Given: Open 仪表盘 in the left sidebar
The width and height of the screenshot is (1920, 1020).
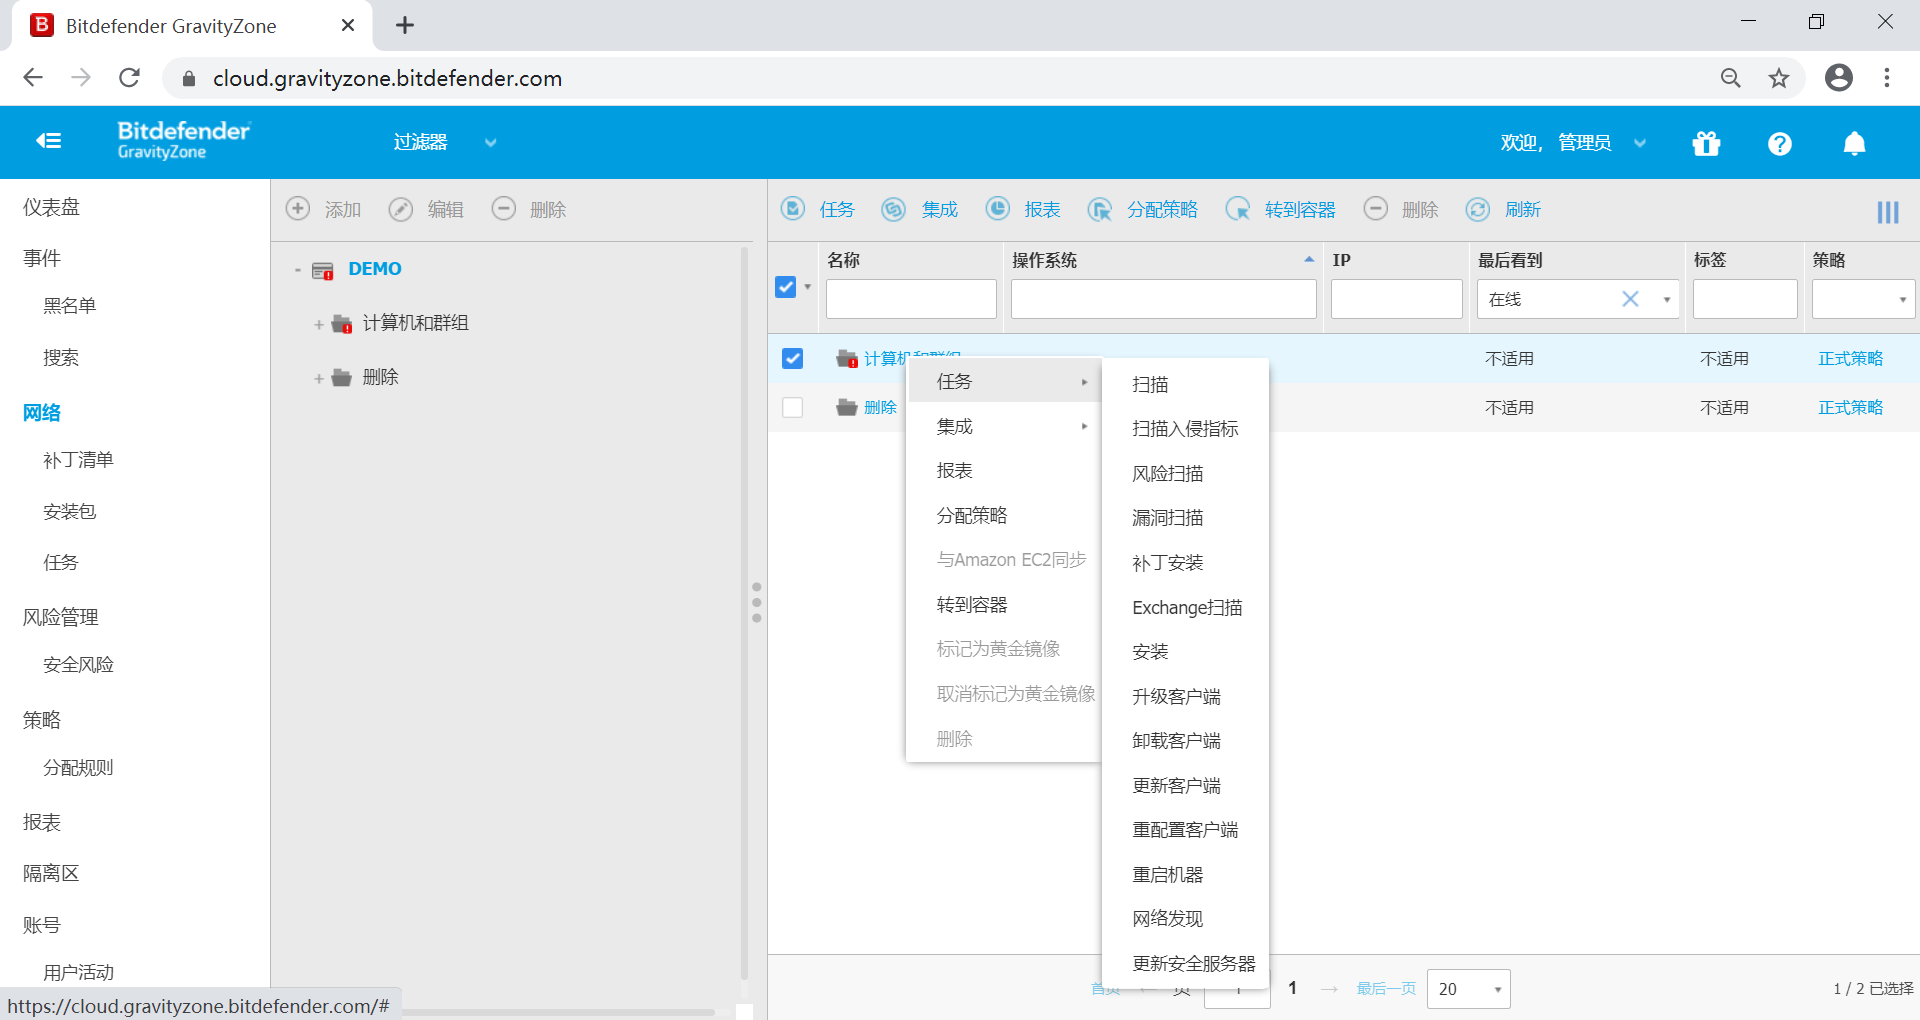Looking at the screenshot, I should pyautogui.click(x=51, y=207).
